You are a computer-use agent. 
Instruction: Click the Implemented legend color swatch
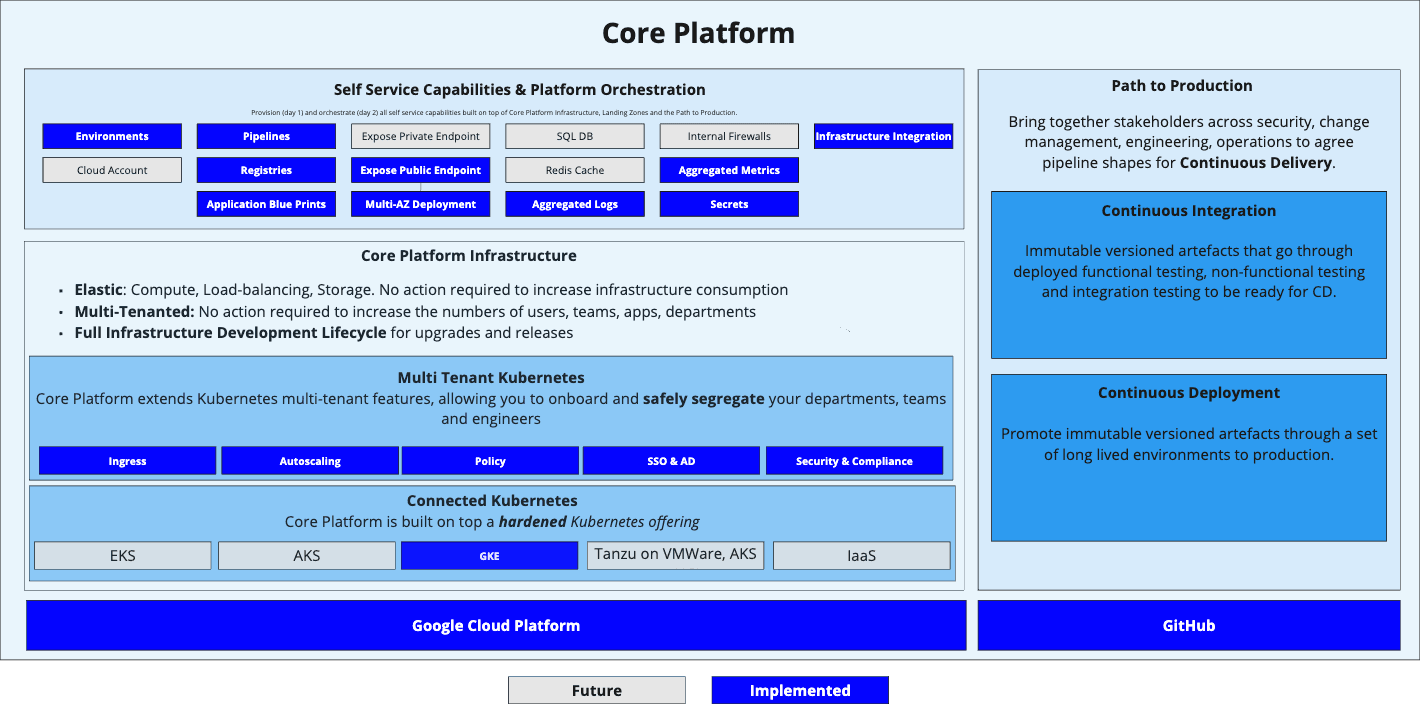(799, 690)
